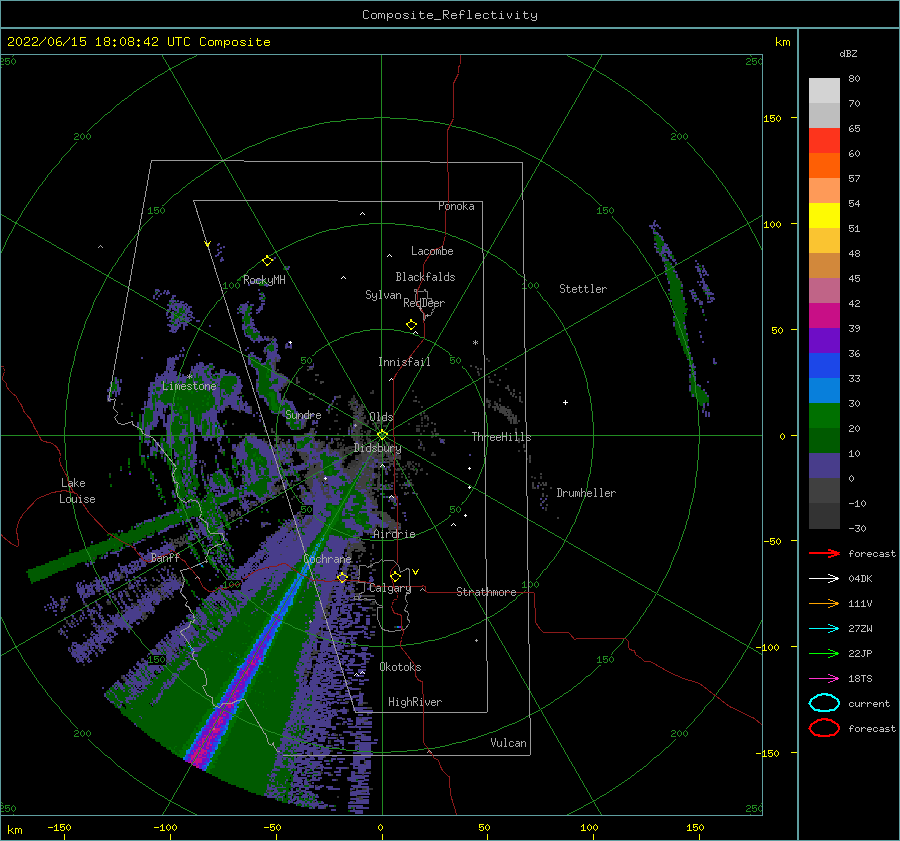
Task: Click the yellow diamond marker near RockyMH
Action: [267, 261]
